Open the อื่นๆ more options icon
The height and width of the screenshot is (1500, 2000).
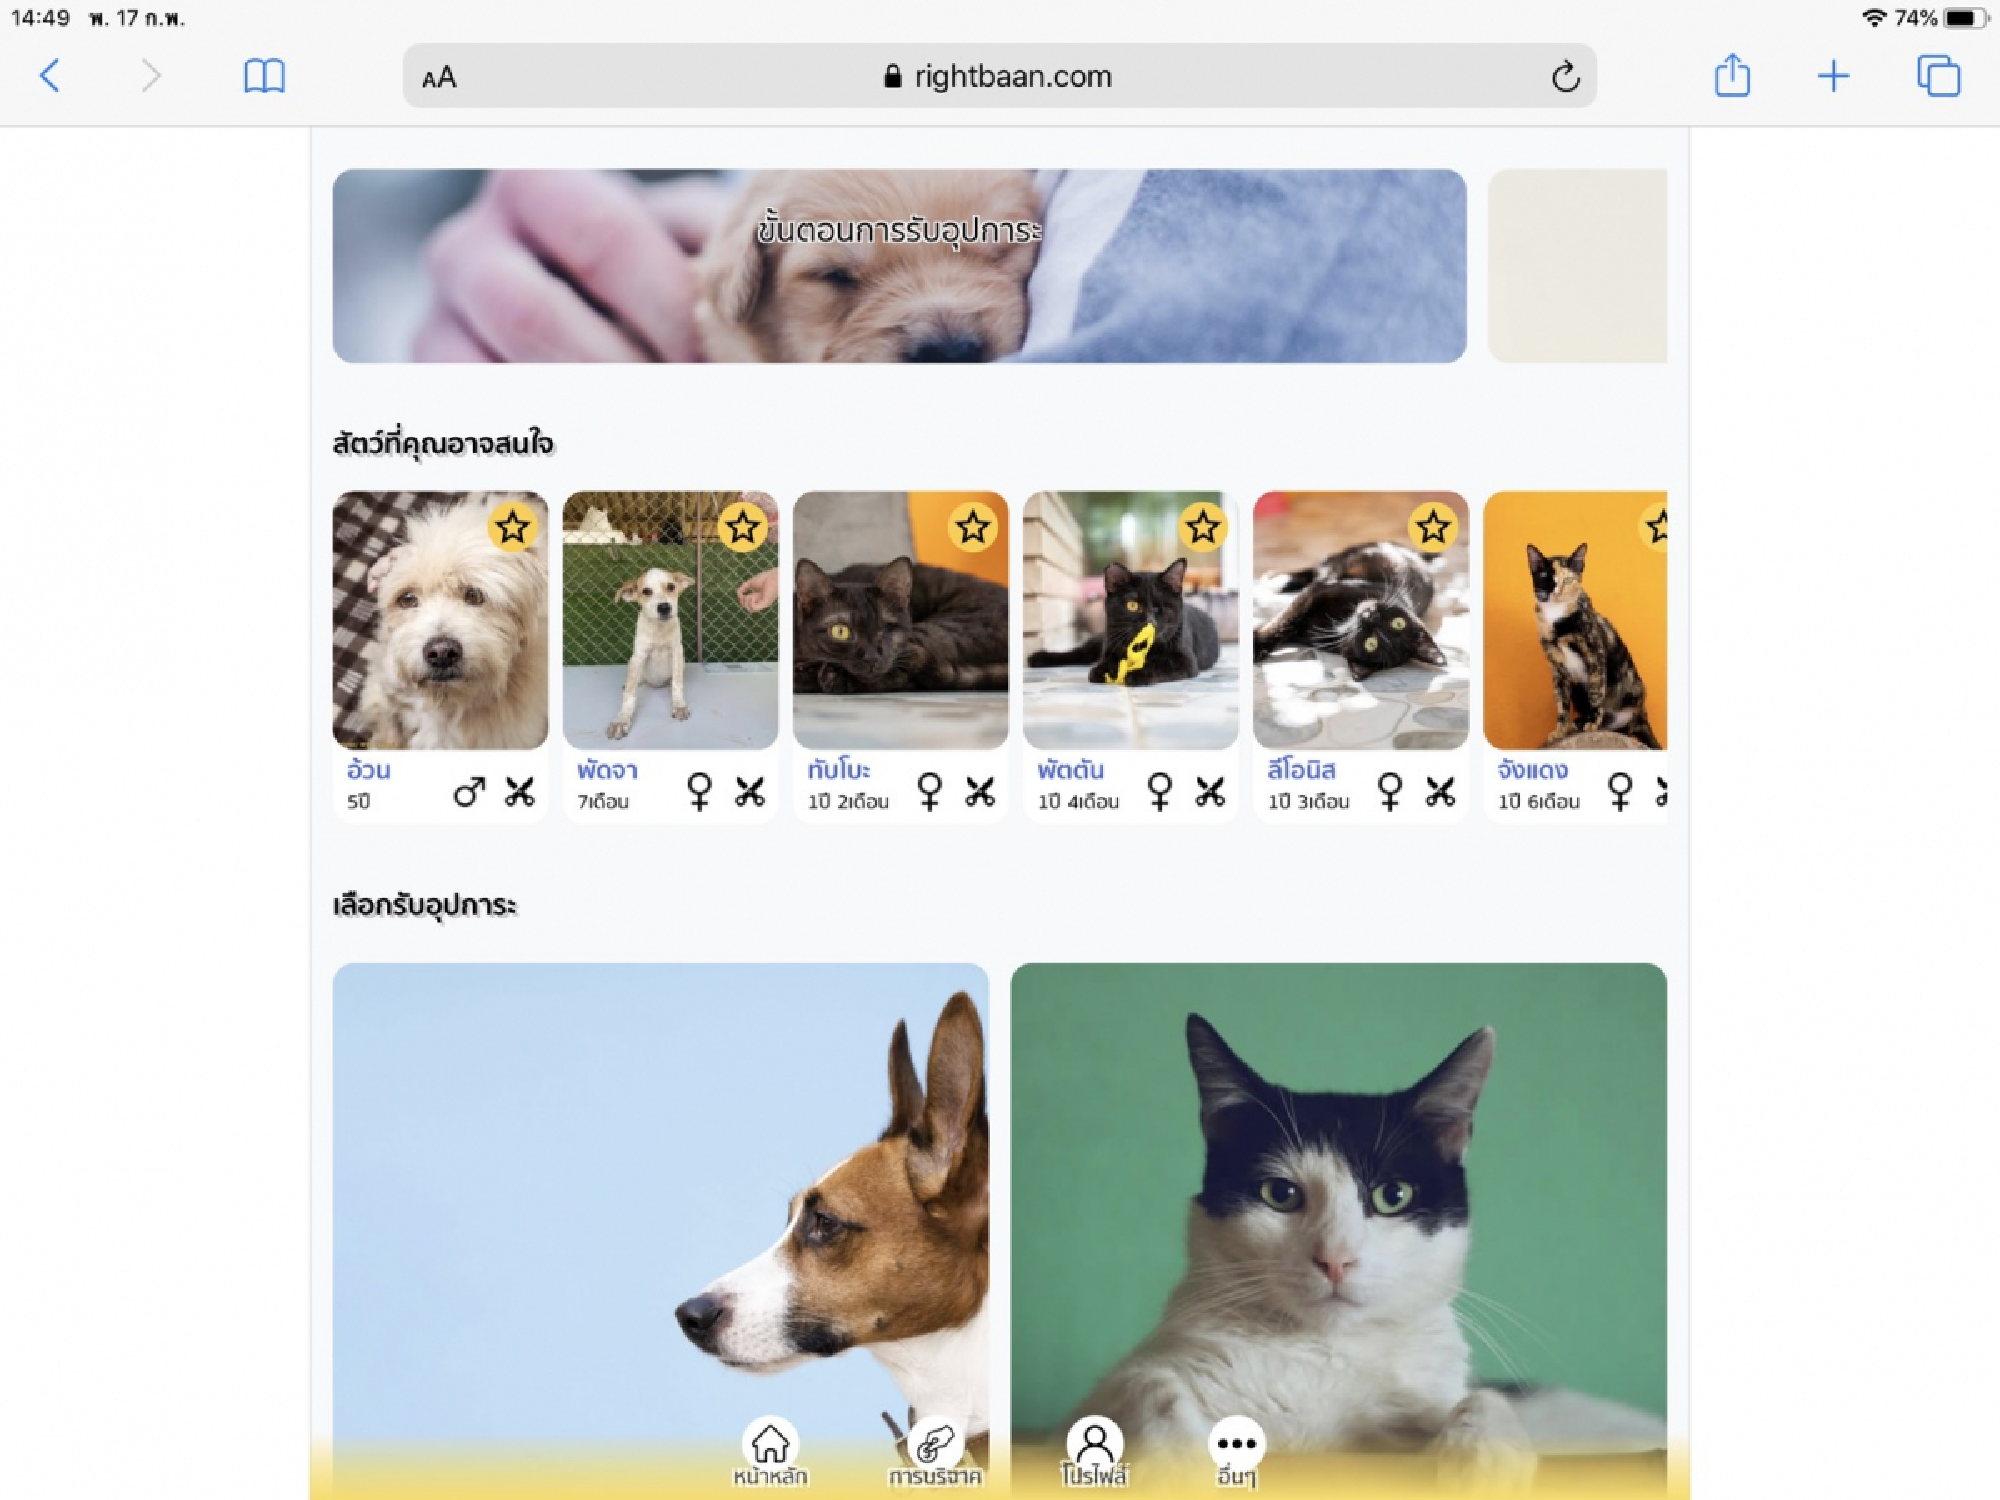(x=1237, y=1440)
